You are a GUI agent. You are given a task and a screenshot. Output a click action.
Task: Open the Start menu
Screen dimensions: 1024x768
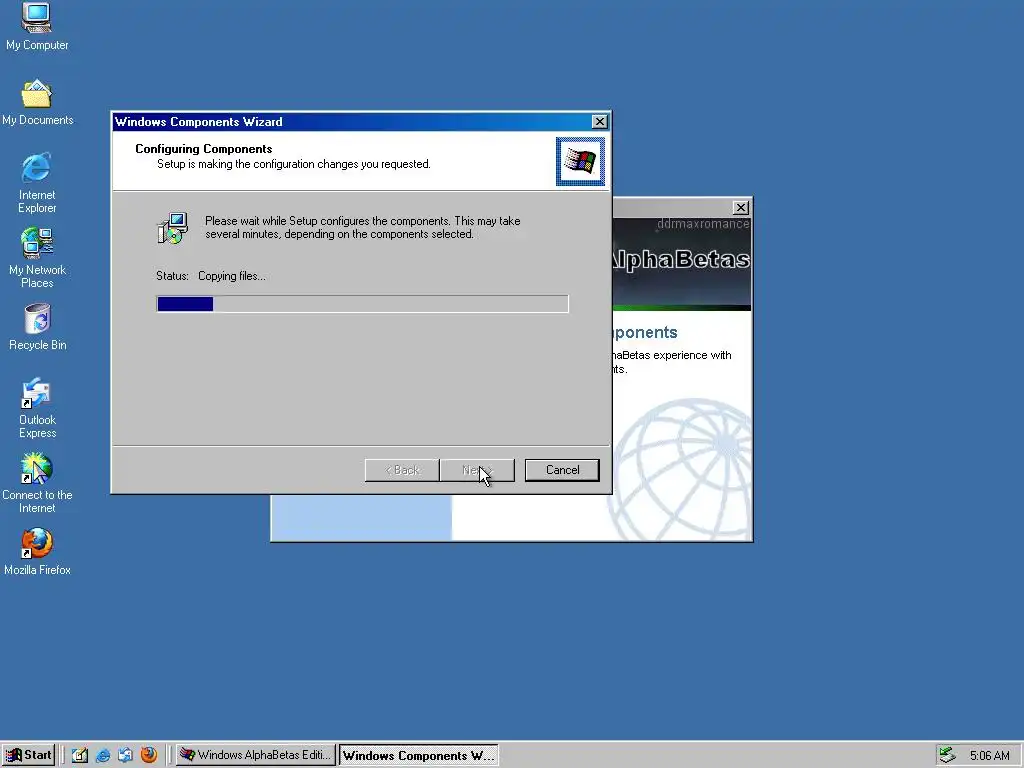[28, 755]
